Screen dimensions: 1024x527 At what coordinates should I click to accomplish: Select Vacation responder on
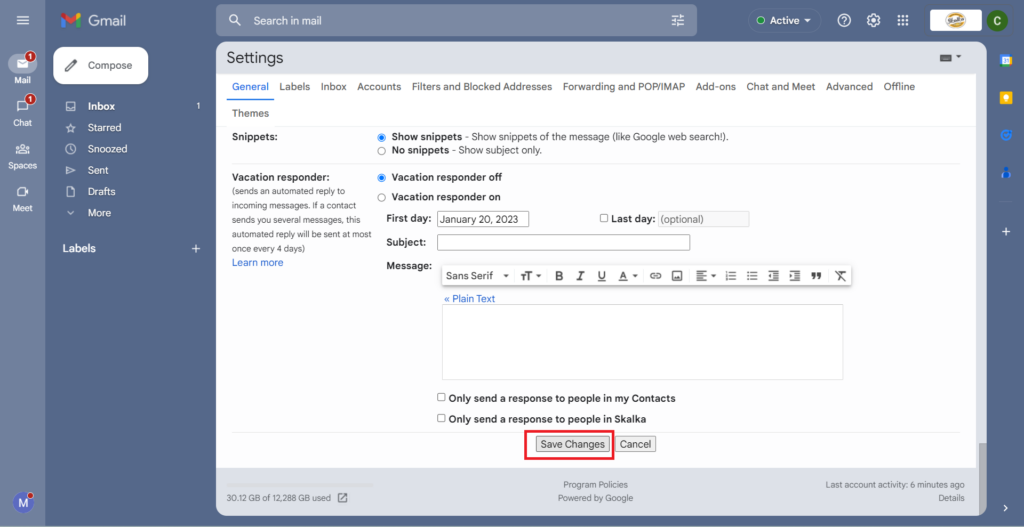coord(381,198)
